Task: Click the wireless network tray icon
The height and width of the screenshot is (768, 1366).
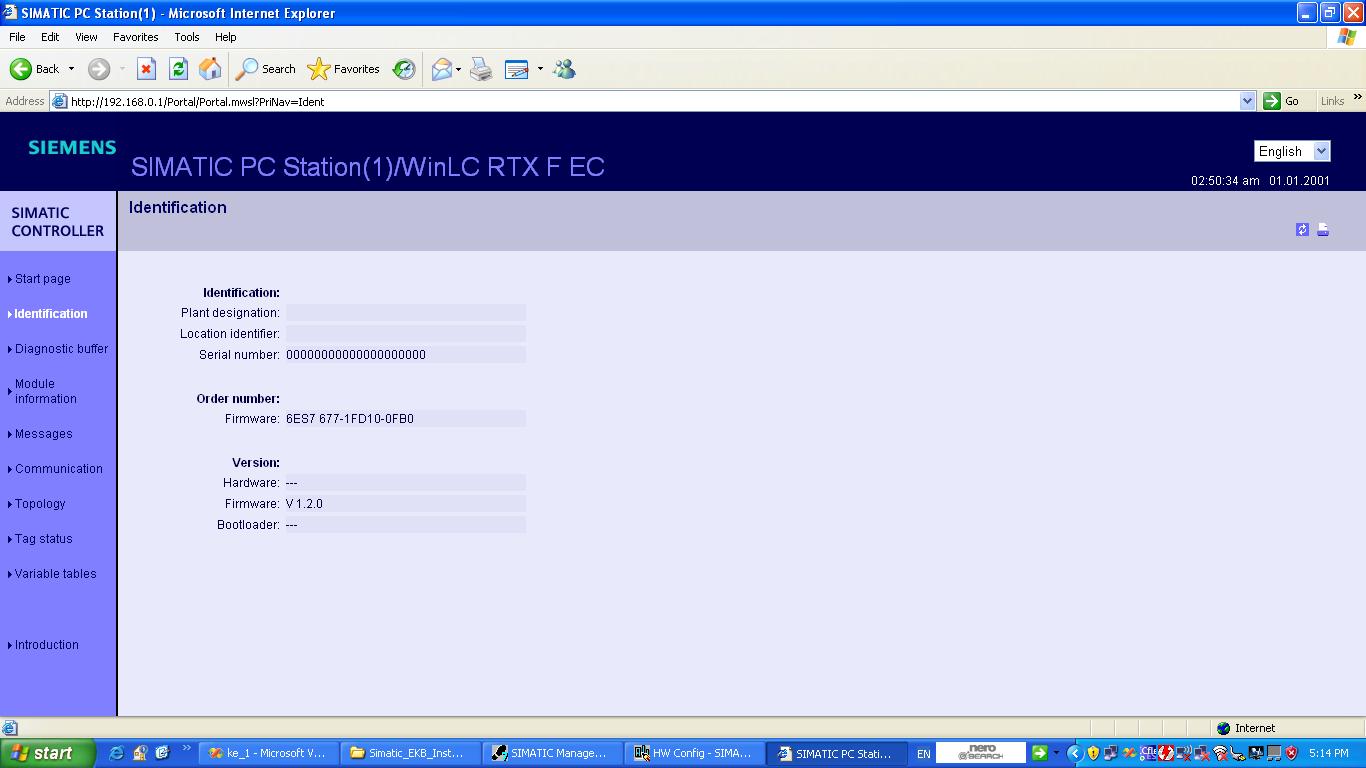Action: pos(1220,753)
